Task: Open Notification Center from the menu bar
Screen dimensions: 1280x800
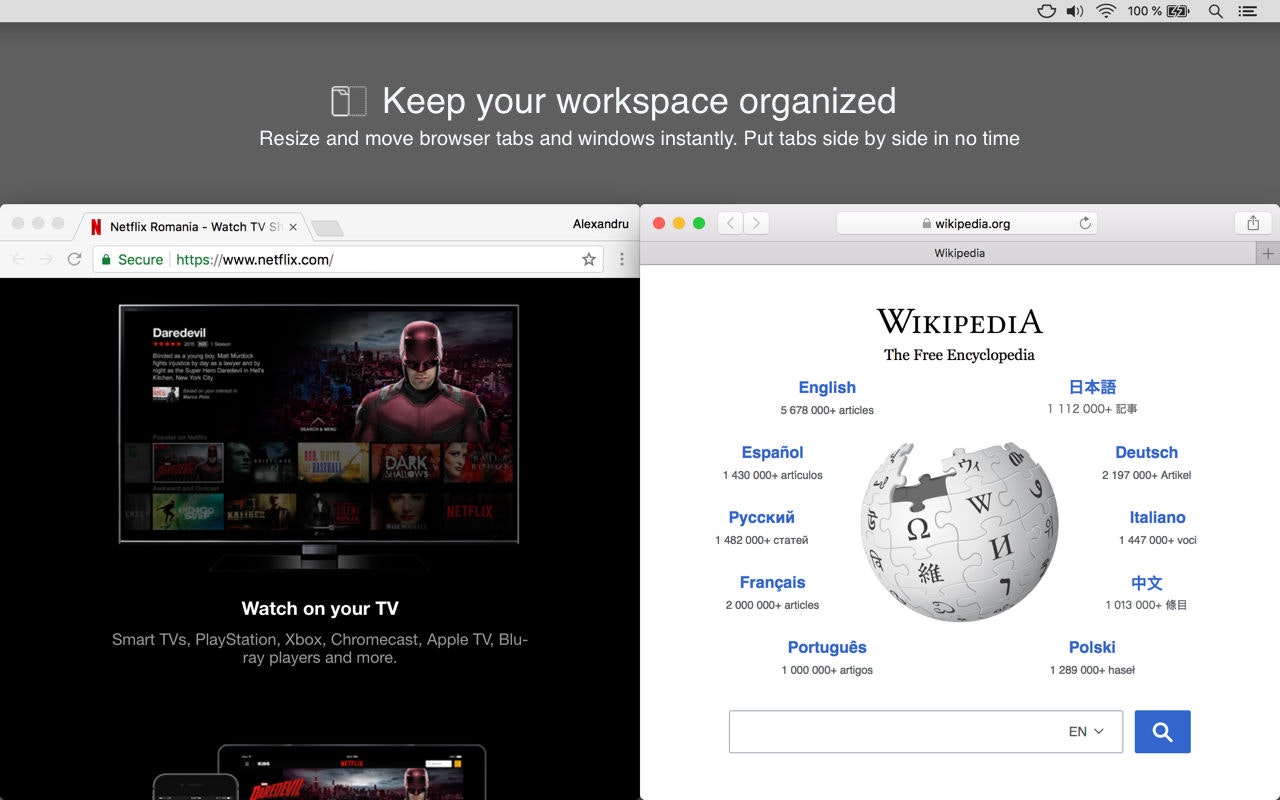Action: [x=1247, y=11]
